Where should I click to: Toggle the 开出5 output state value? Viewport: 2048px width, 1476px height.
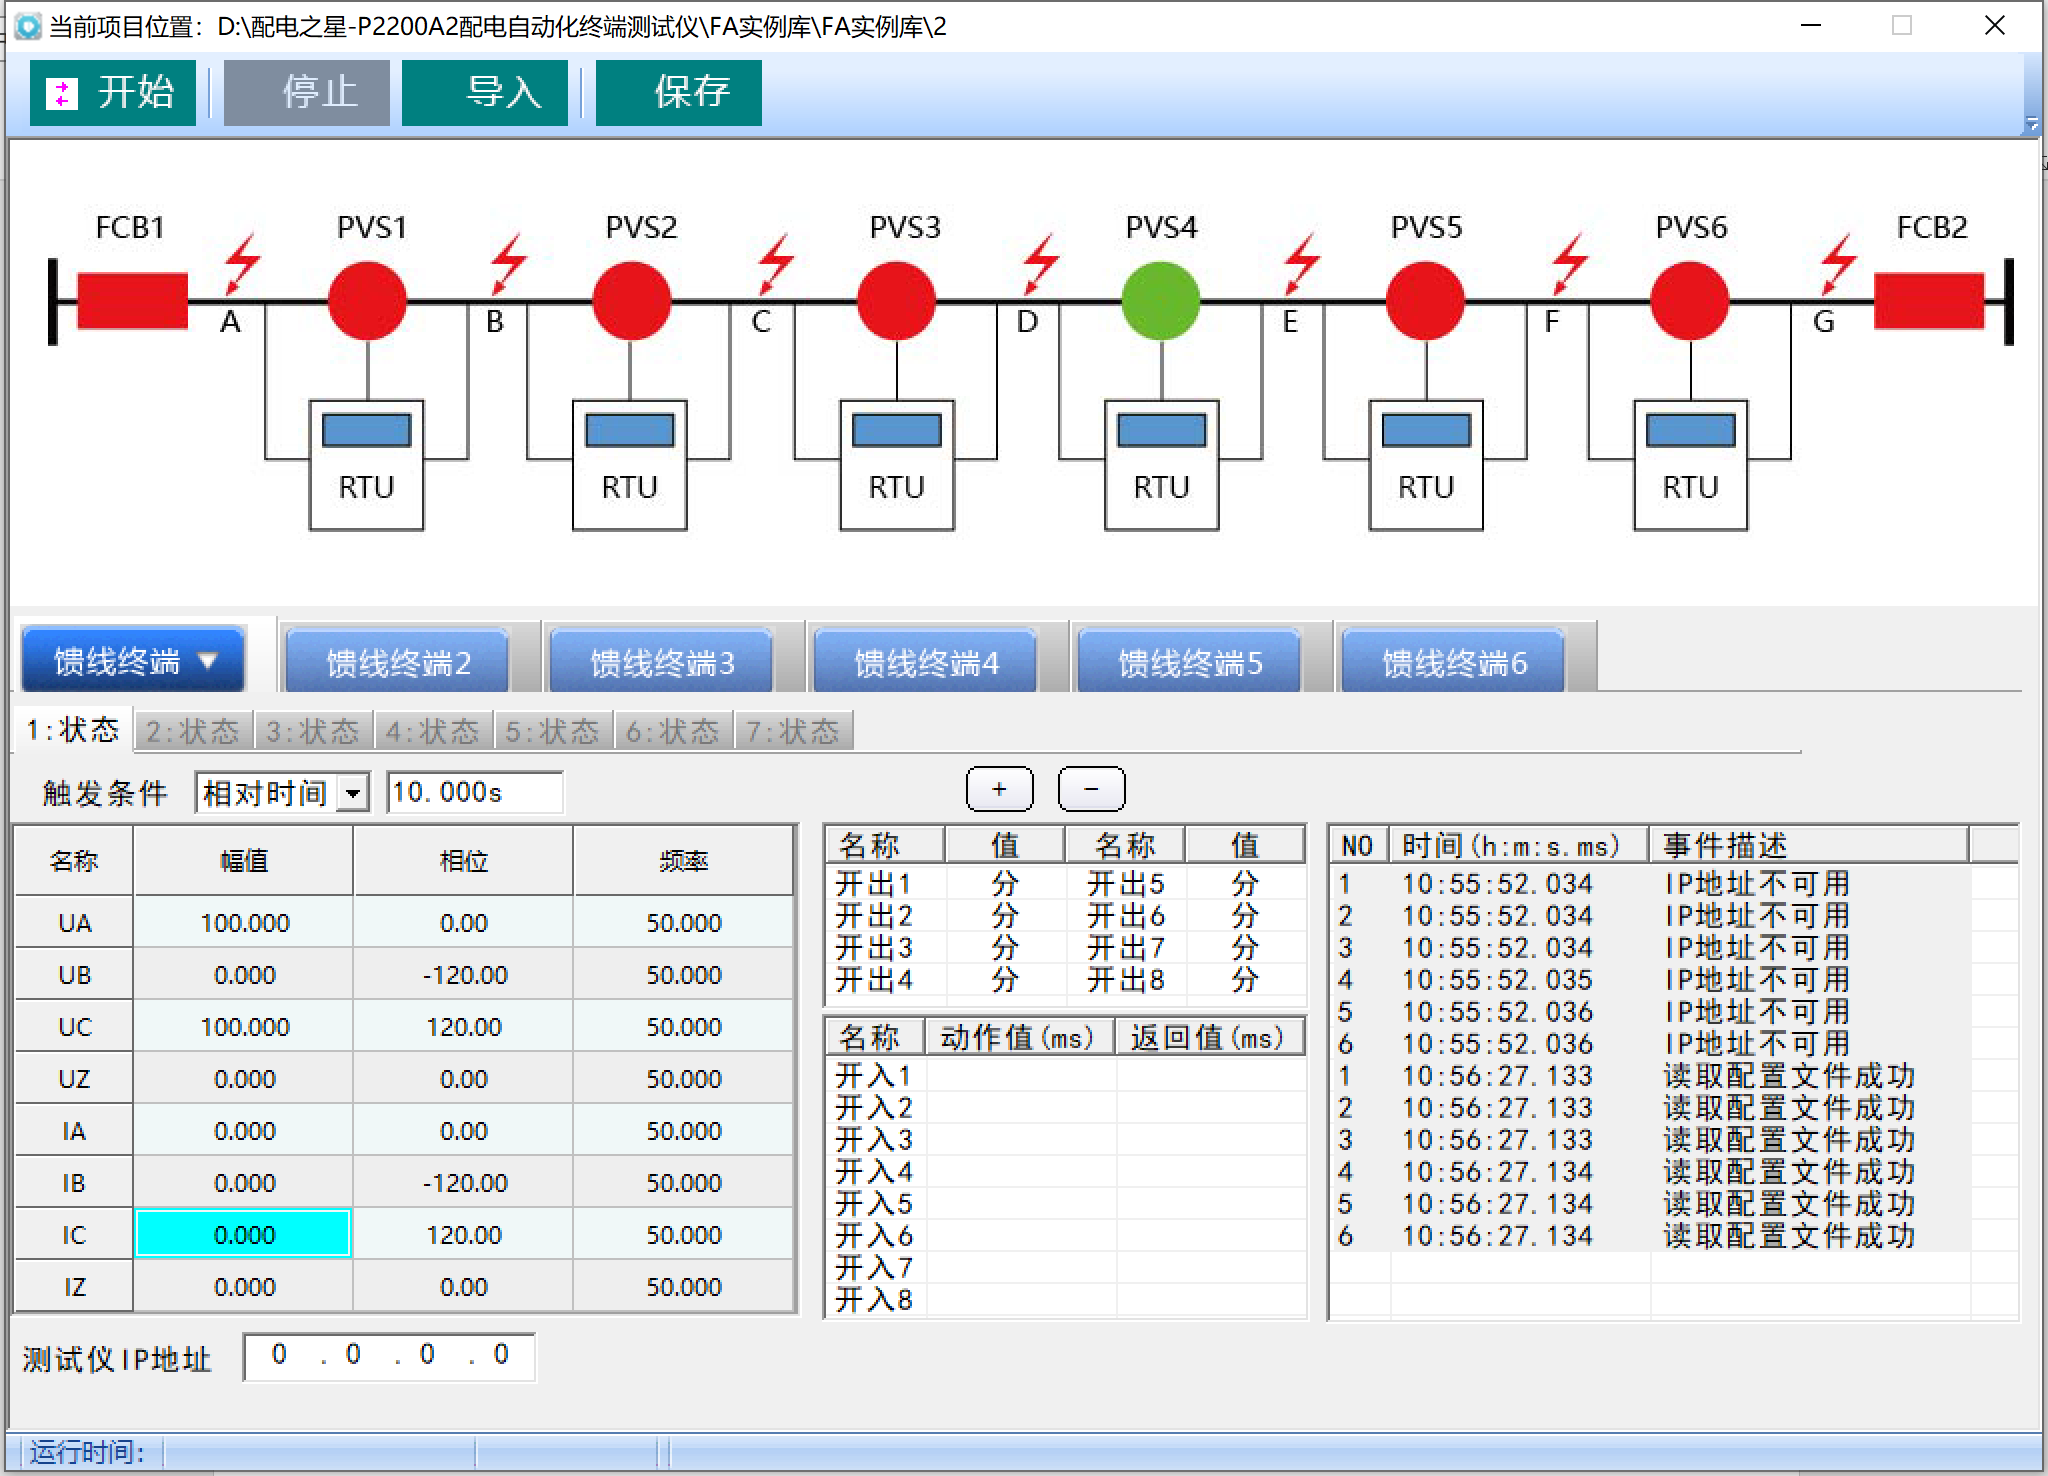[x=1244, y=884]
